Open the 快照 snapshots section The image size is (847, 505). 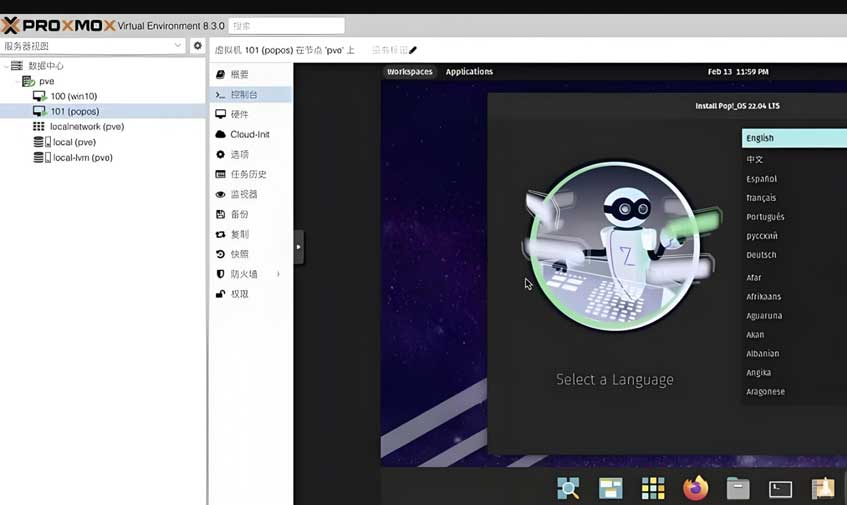tap(239, 254)
